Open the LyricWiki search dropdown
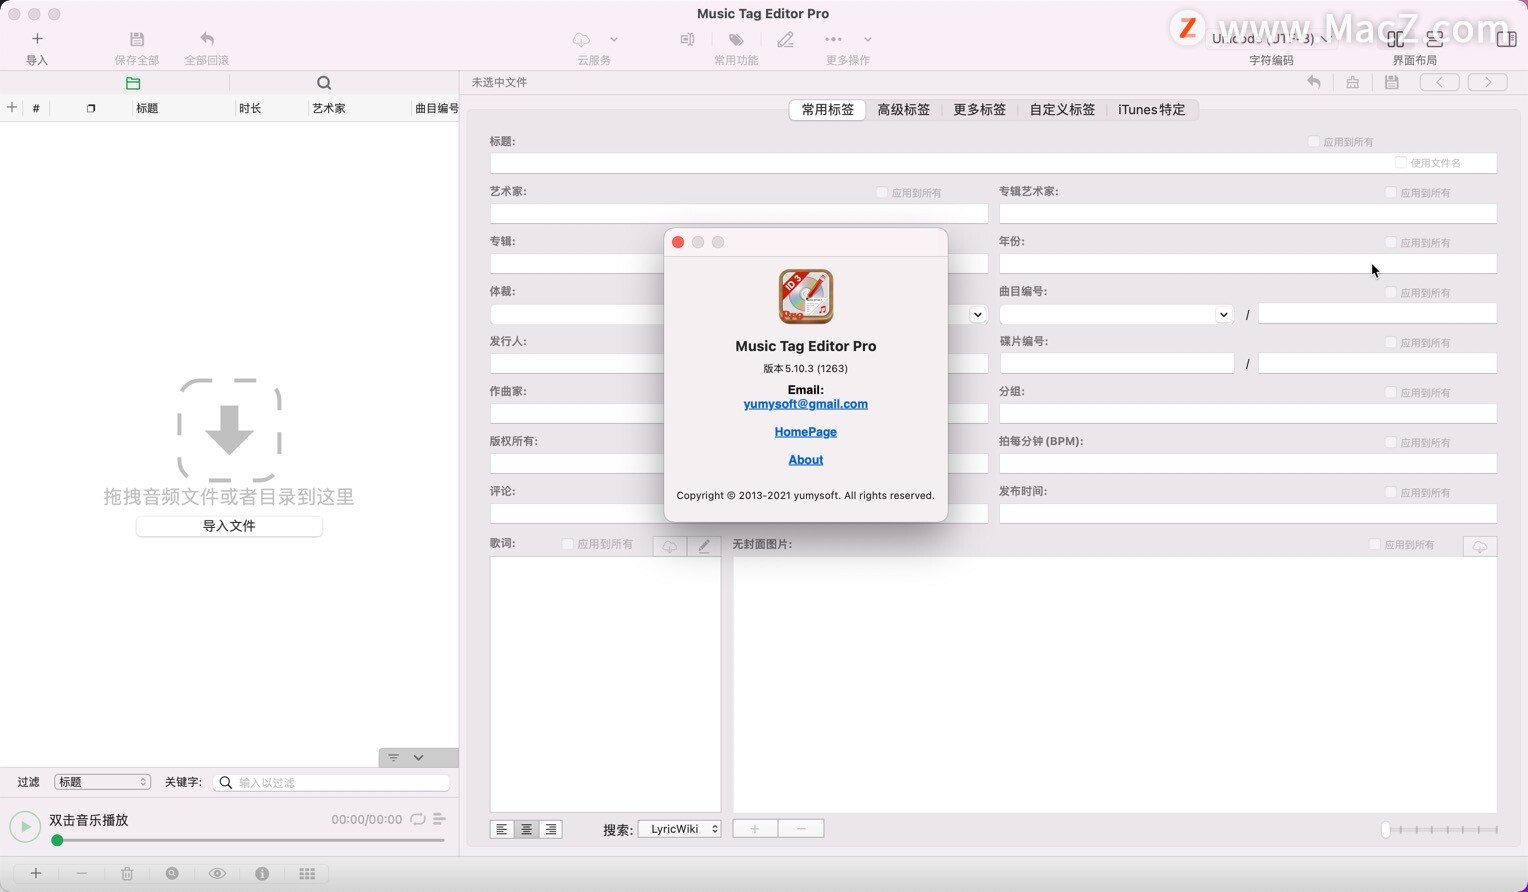Viewport: 1528px width, 892px height. (680, 829)
